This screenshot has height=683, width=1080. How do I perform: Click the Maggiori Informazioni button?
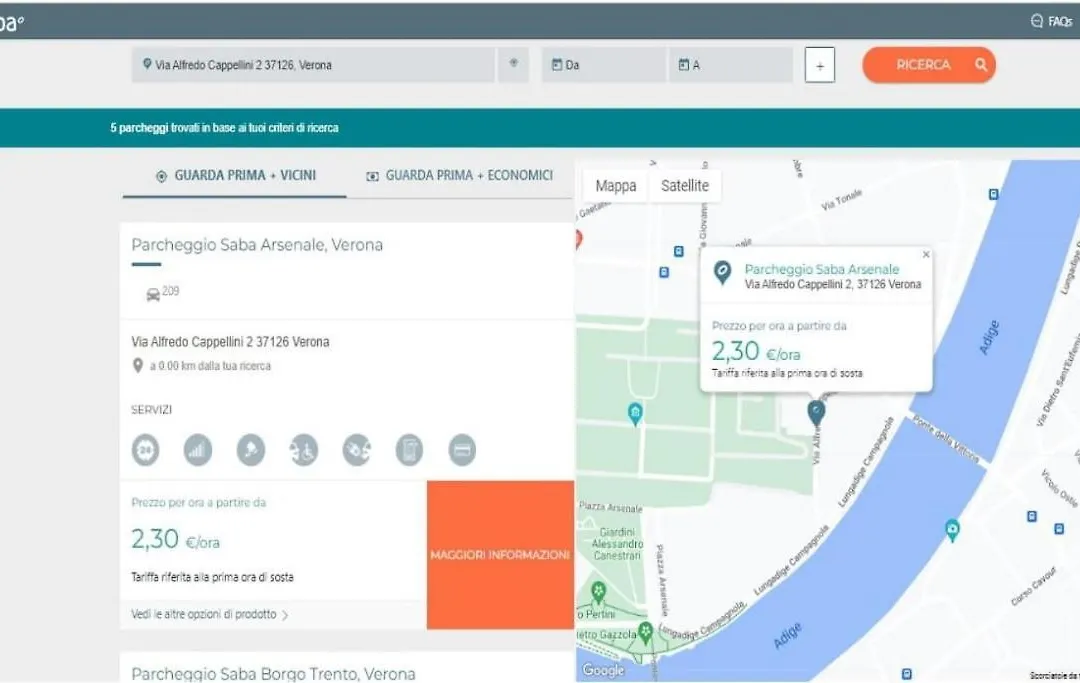tap(500, 555)
